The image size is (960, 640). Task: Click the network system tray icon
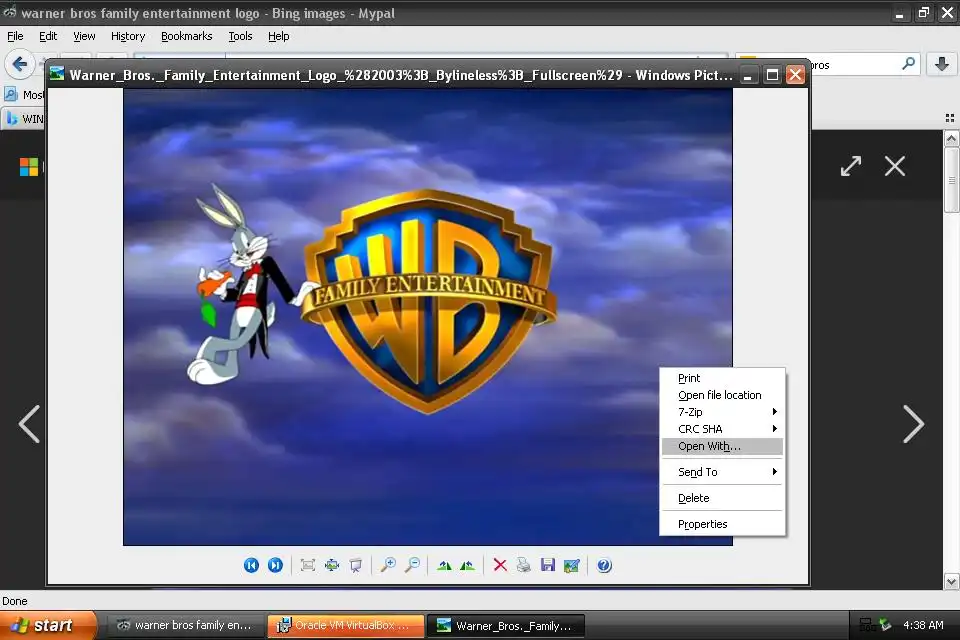[x=867, y=625]
